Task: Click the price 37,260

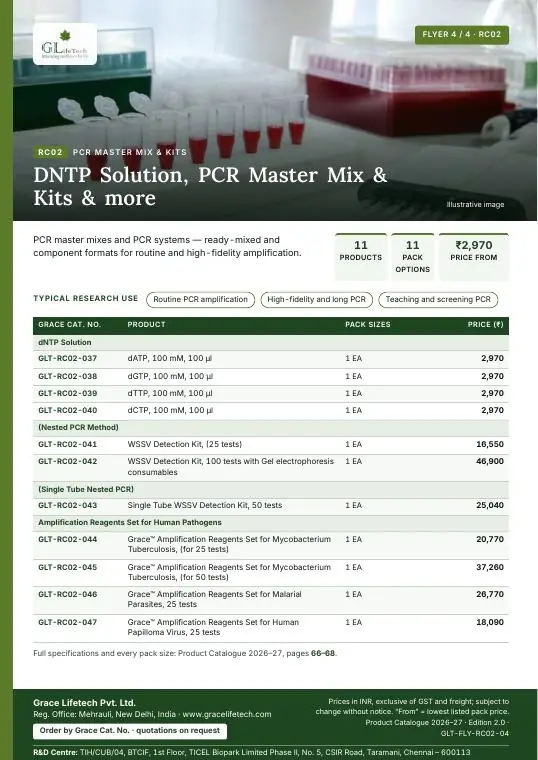Action: pos(490,567)
